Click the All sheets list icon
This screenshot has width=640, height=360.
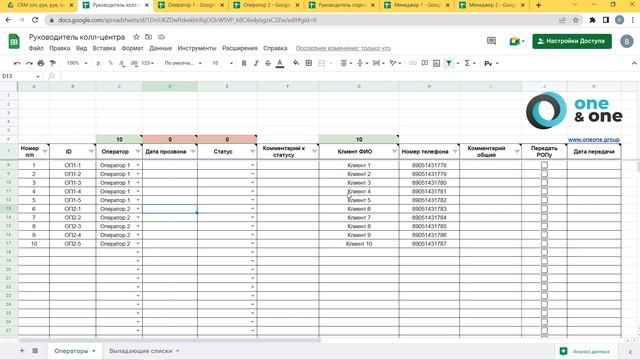35,351
